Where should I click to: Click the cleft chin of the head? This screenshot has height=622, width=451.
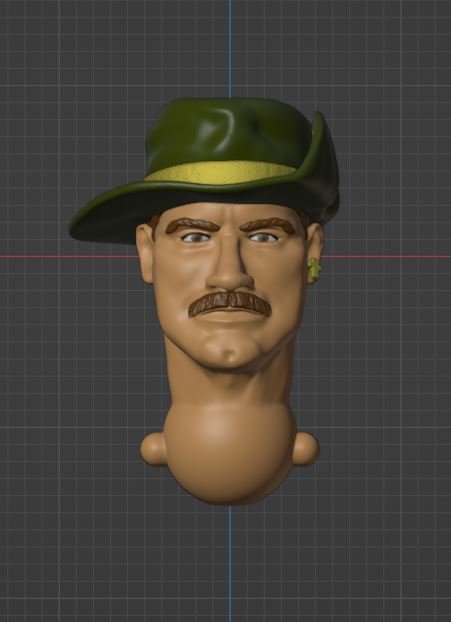point(230,353)
